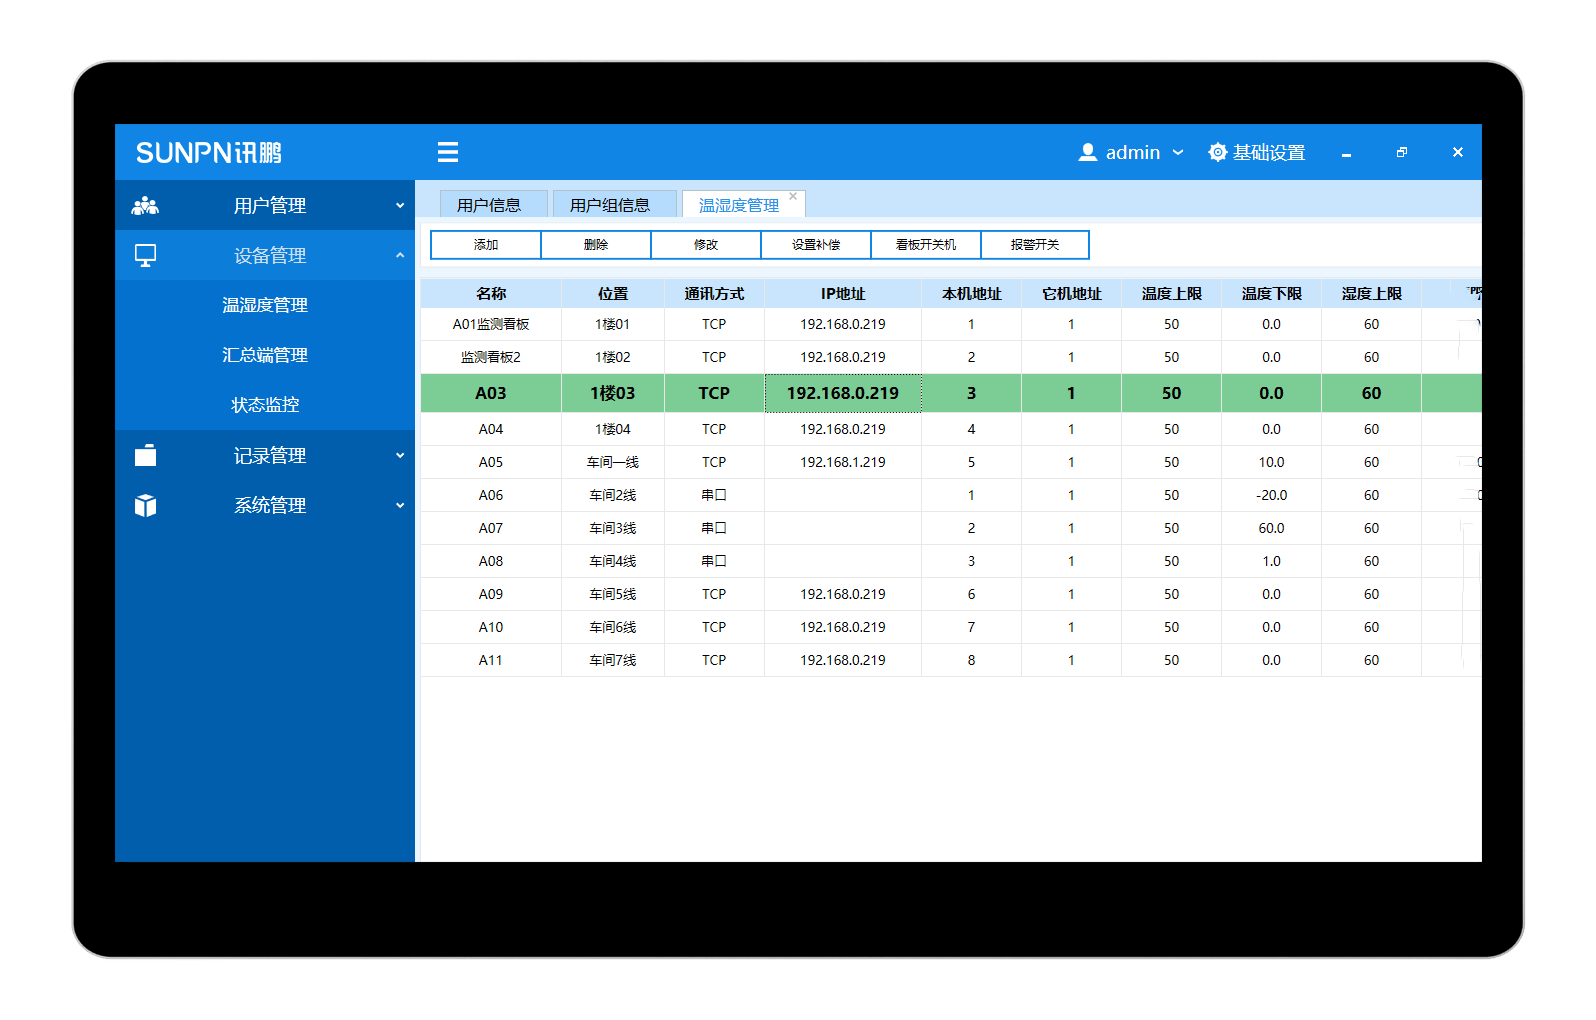1596x1020 pixels.
Task: Expand the 系统管理 menu chevron
Action: [400, 505]
